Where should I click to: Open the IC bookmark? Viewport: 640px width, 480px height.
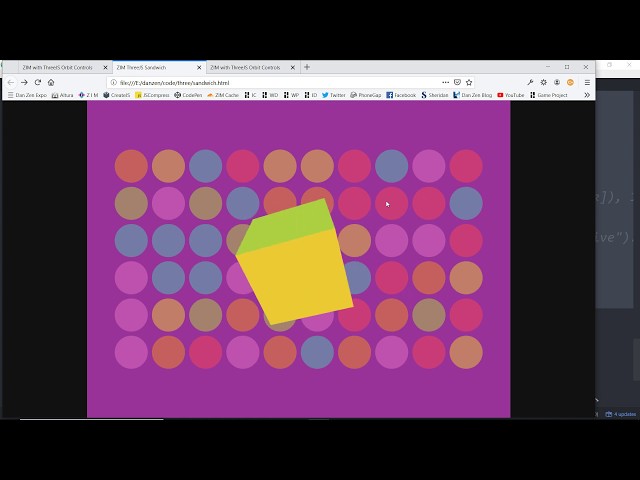pos(250,95)
